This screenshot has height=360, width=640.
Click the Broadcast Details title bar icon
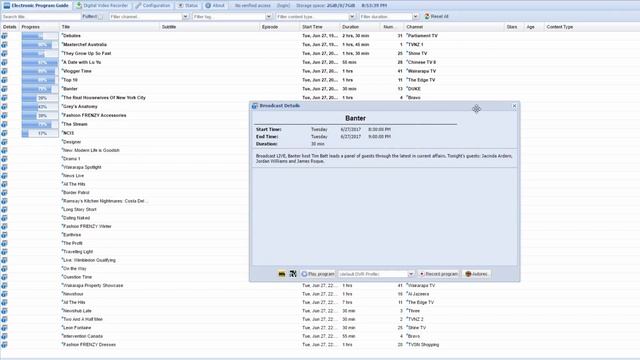[255, 106]
